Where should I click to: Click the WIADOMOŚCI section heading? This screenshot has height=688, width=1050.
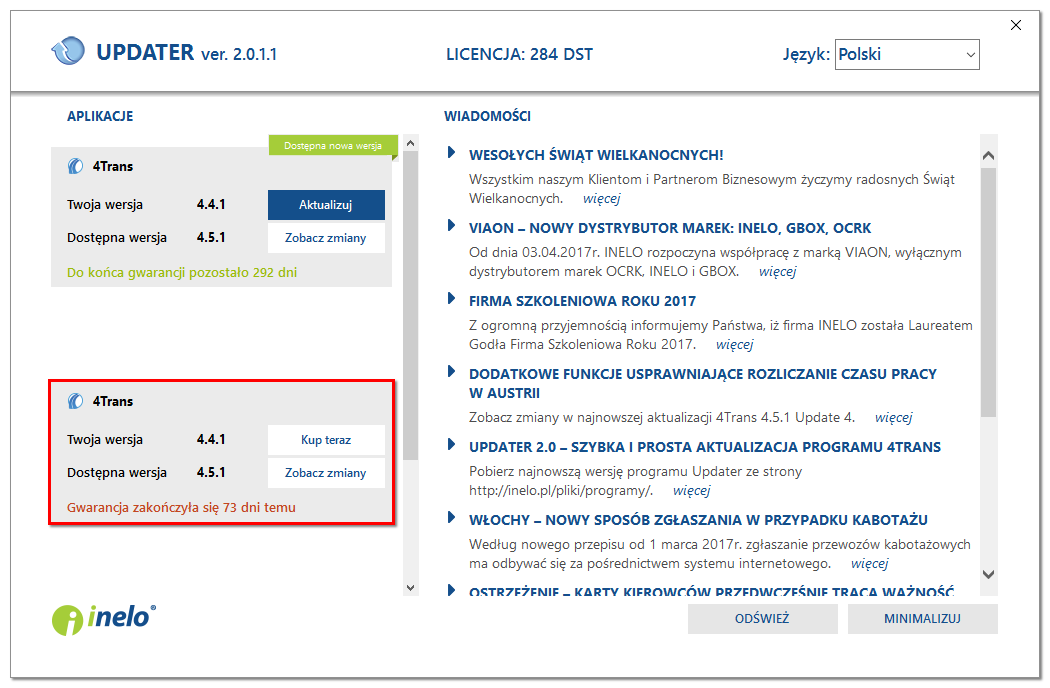click(488, 117)
